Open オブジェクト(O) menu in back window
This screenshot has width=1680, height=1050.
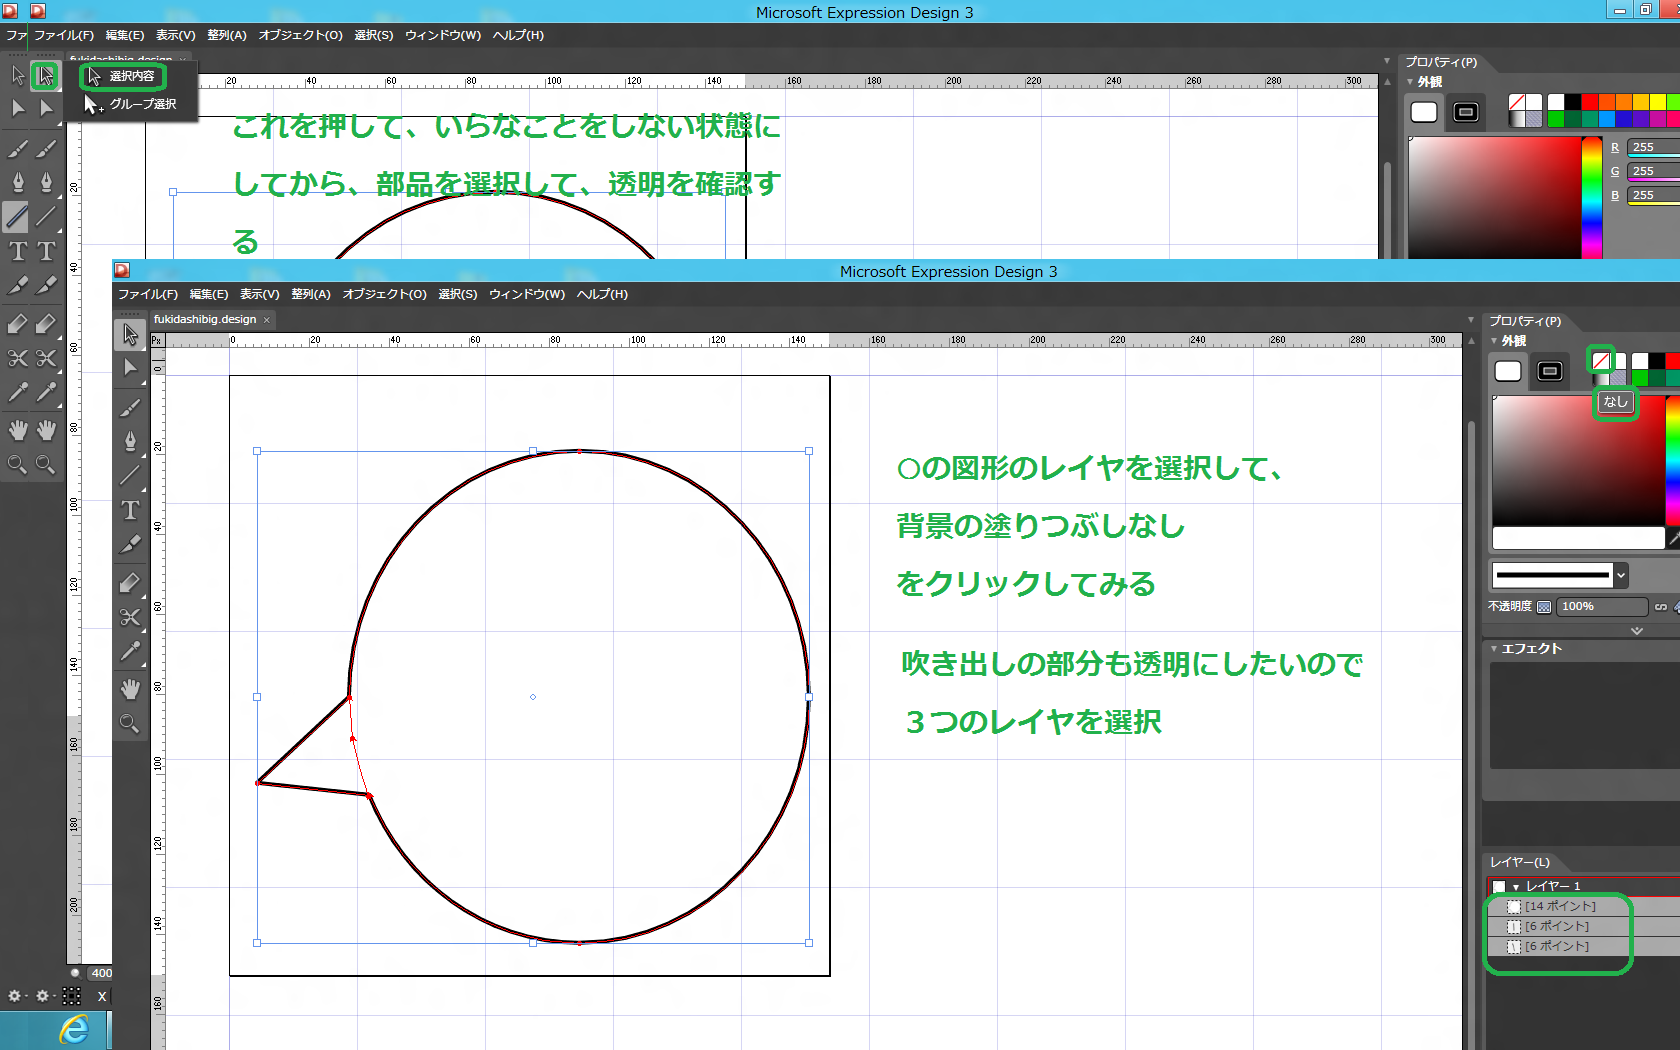click(301, 35)
